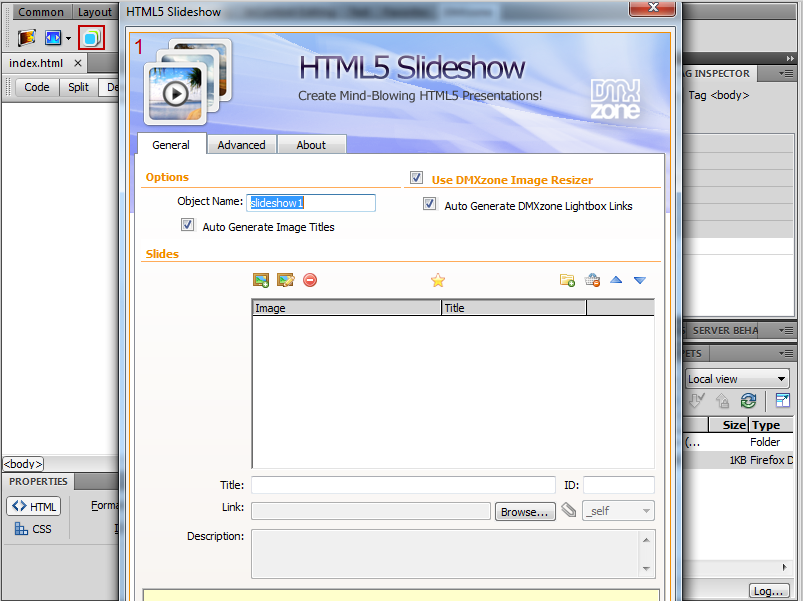The image size is (803, 601).
Task: Click the get files down-arrow icon
Action: point(696,400)
